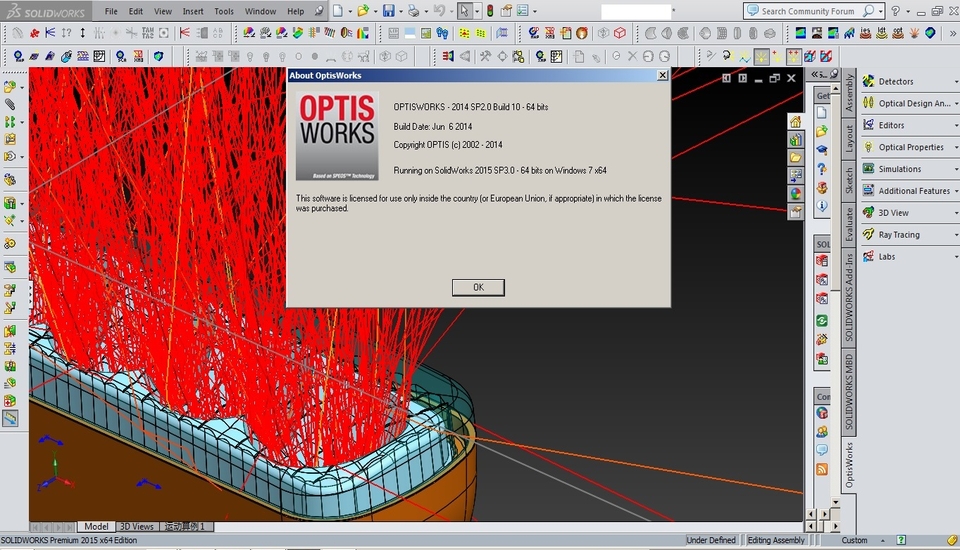960x550 pixels.
Task: Click the status bar help question icon
Action: pyautogui.click(x=901, y=540)
